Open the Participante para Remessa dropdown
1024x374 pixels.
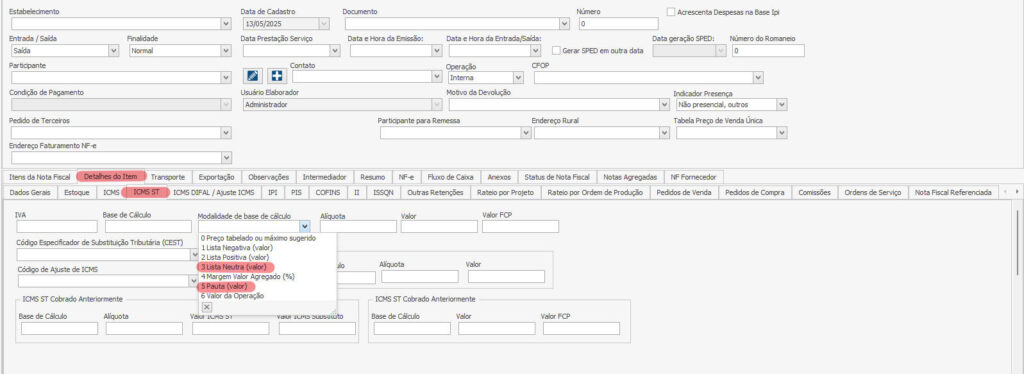pos(526,132)
